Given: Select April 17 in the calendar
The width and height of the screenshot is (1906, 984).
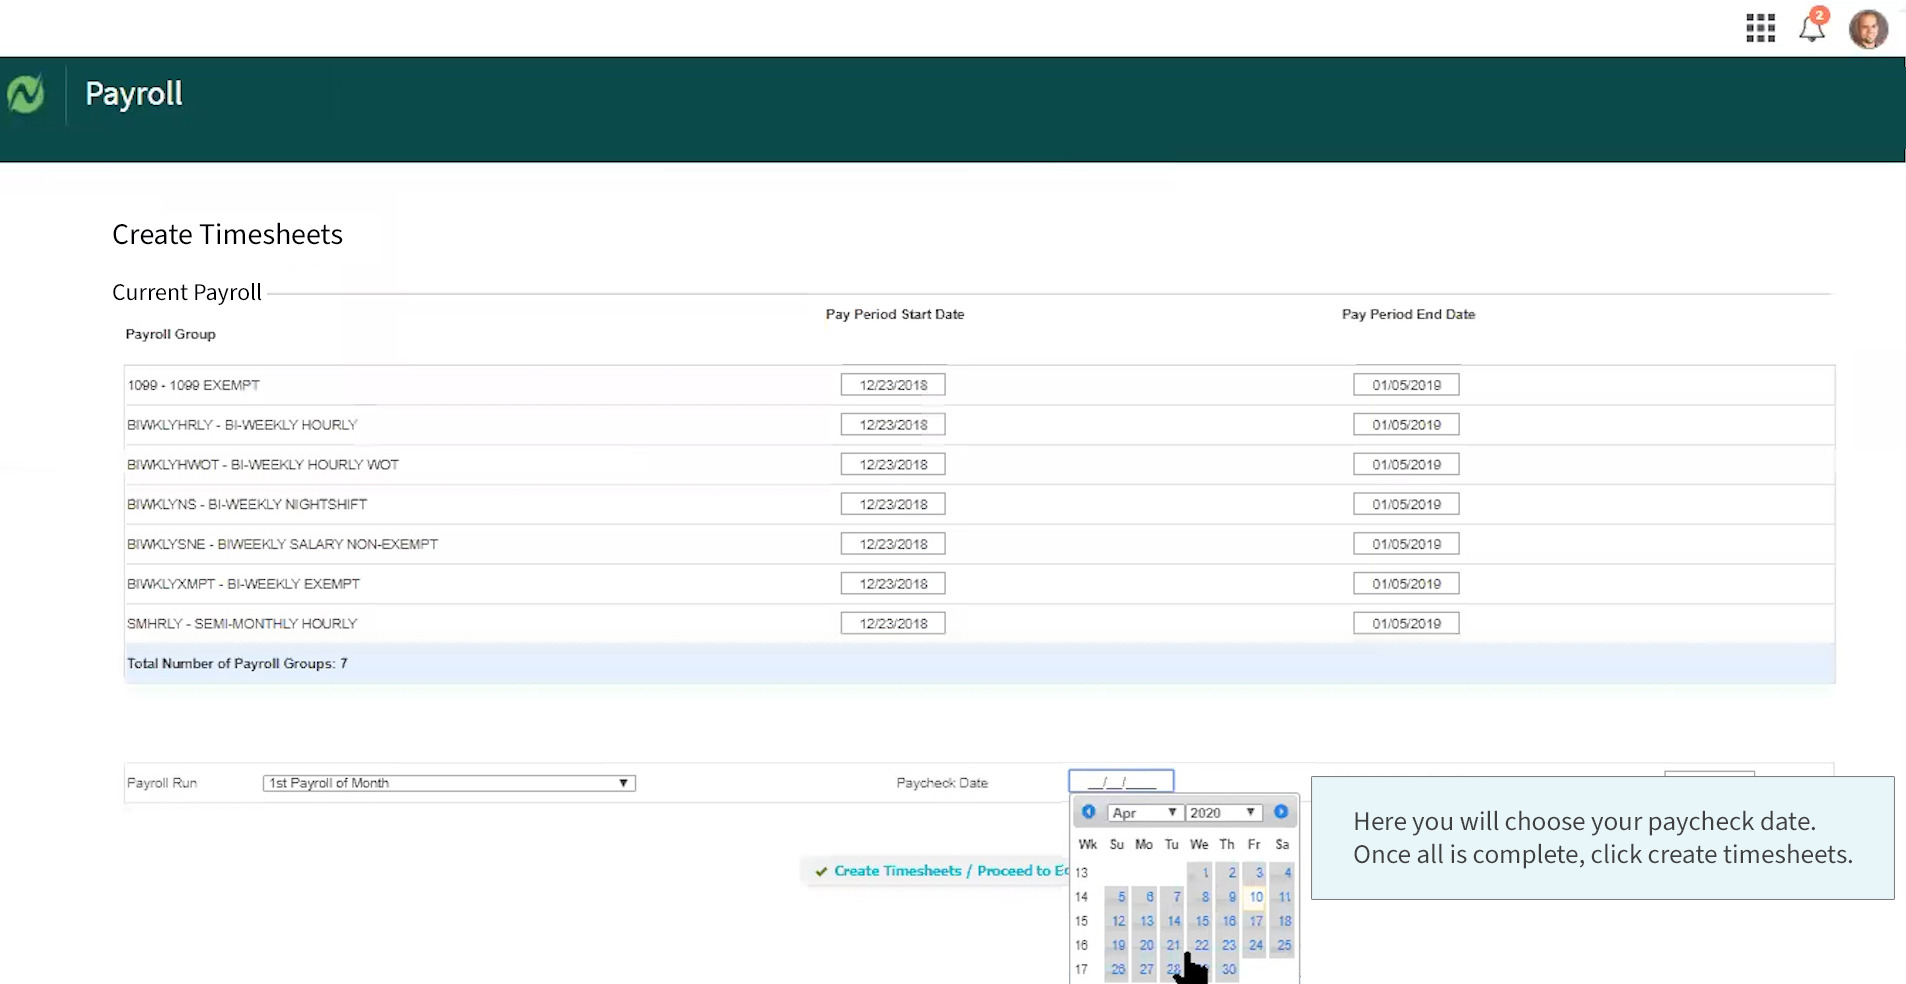Looking at the screenshot, I should (1255, 921).
